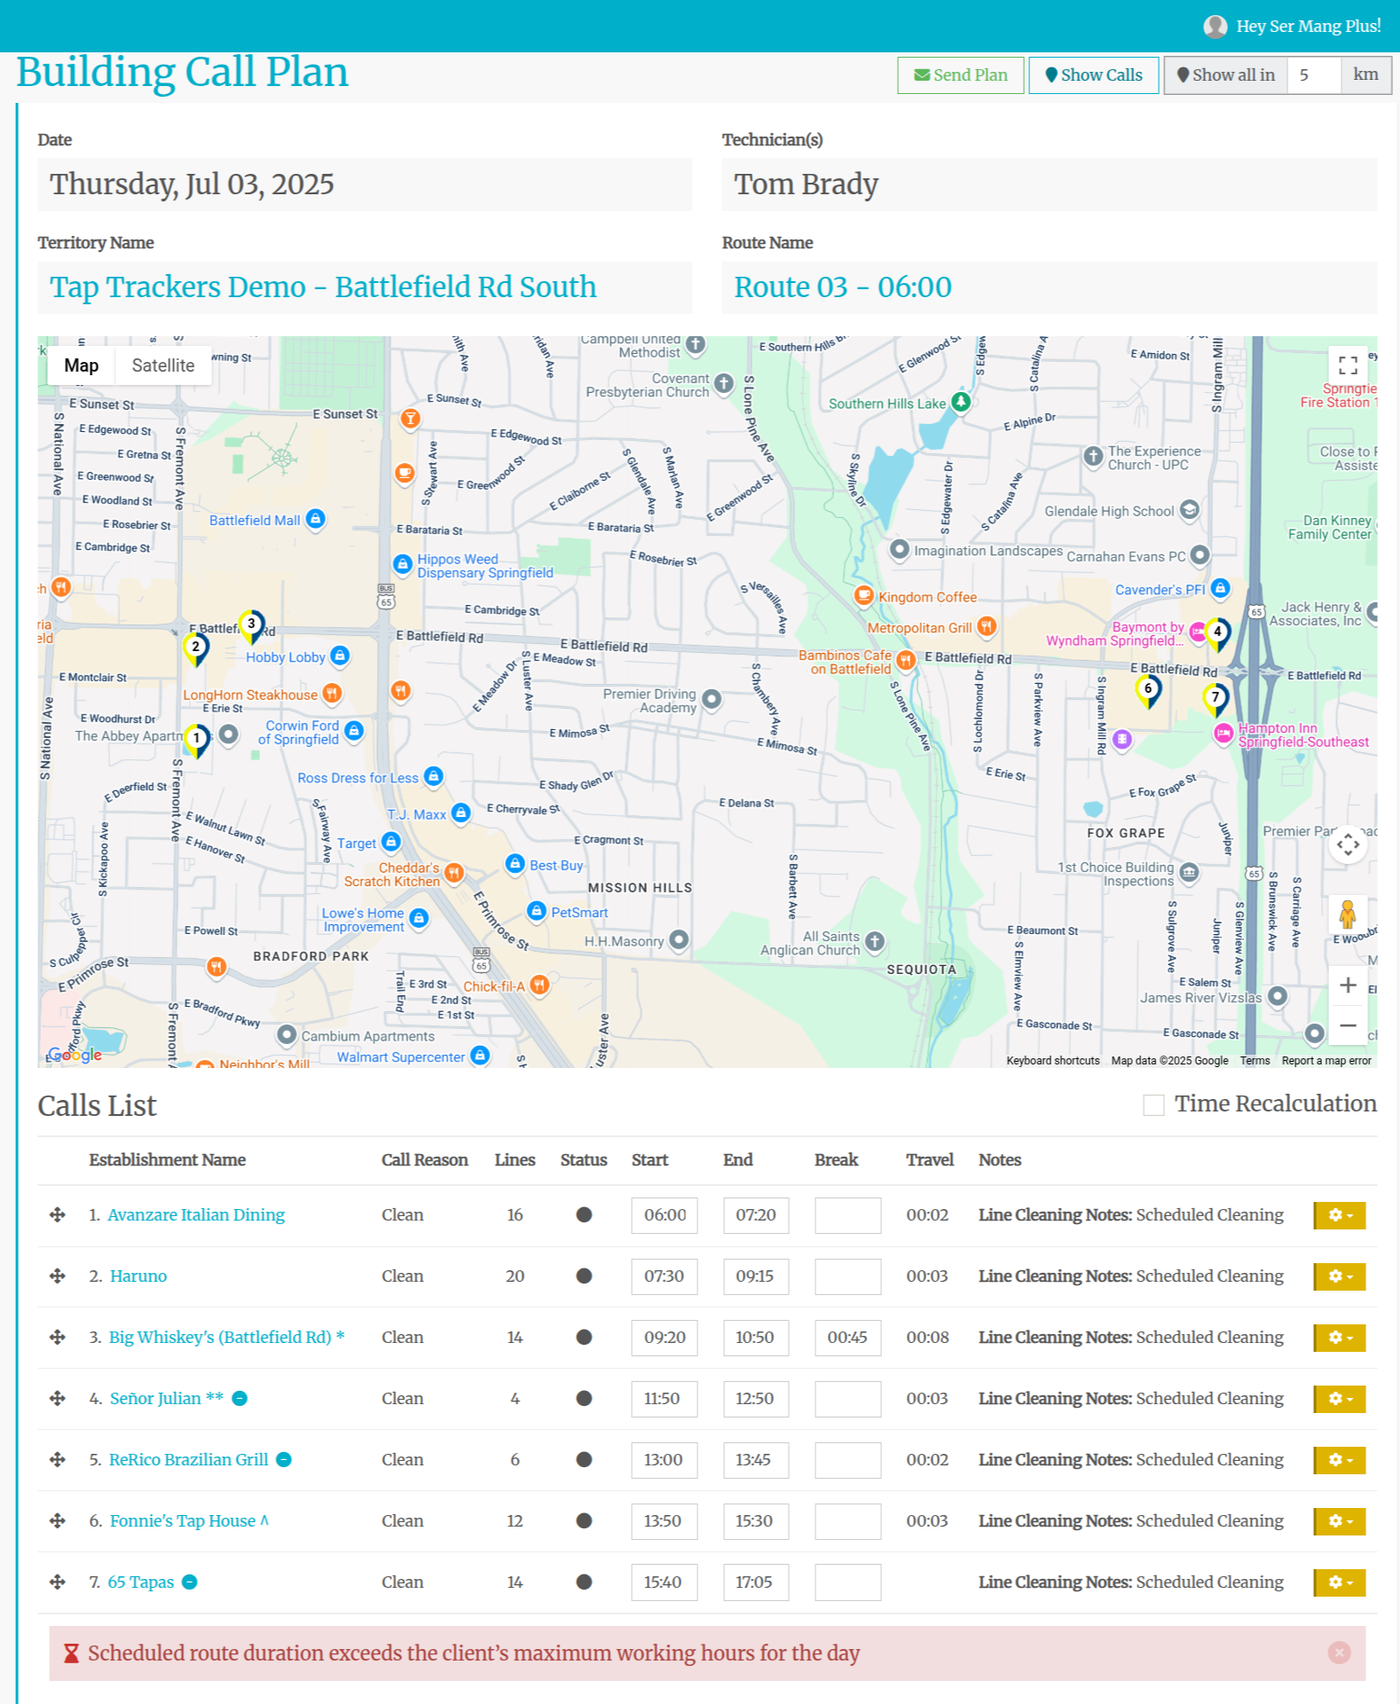Click the Street View pegman icon
Screen dimensions: 1400x1704
[1348, 914]
